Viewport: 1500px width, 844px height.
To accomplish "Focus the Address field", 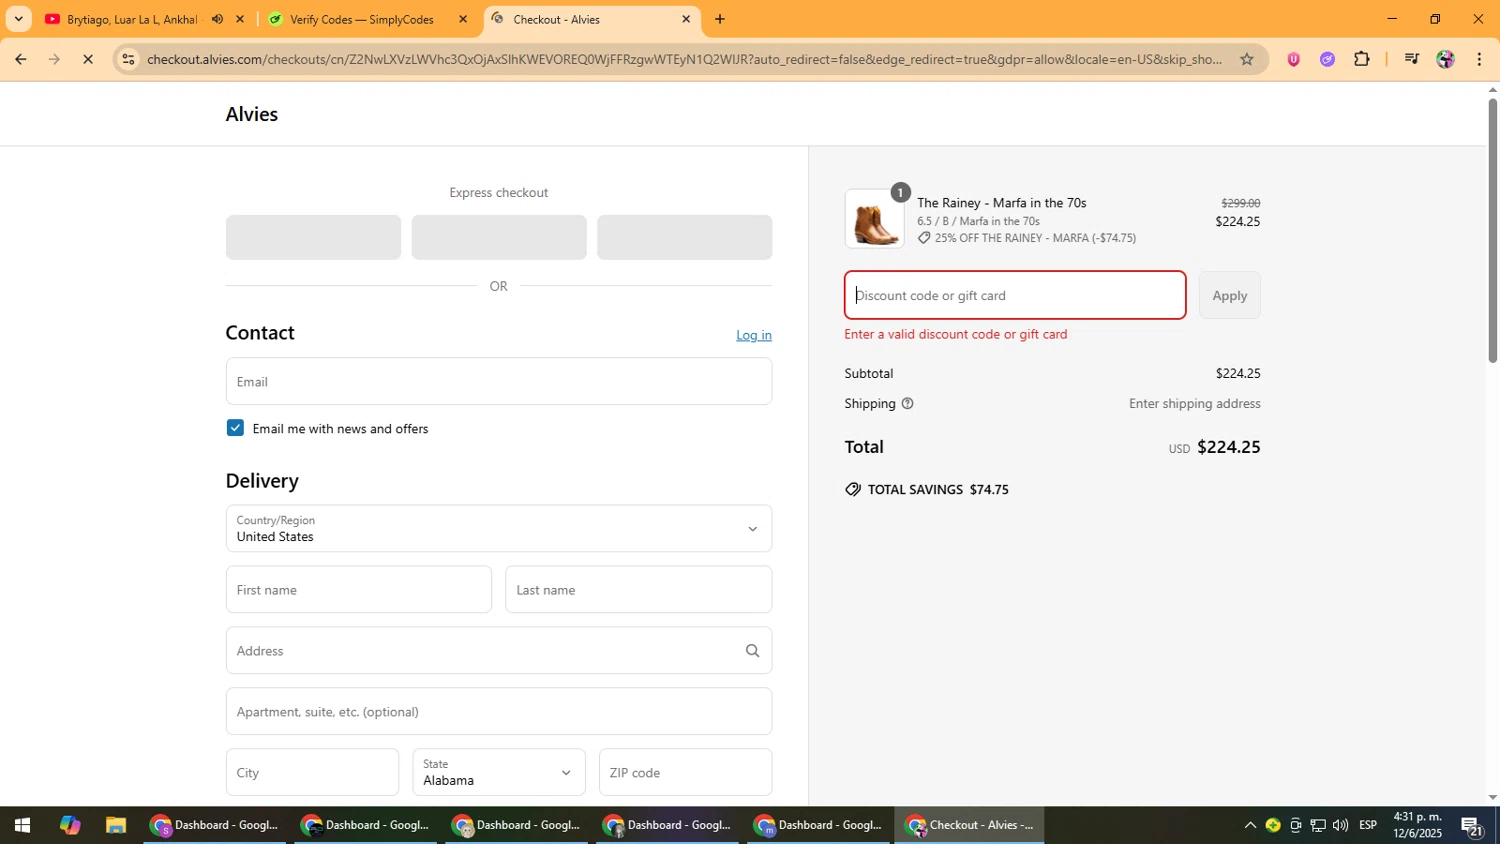I will pos(499,650).
